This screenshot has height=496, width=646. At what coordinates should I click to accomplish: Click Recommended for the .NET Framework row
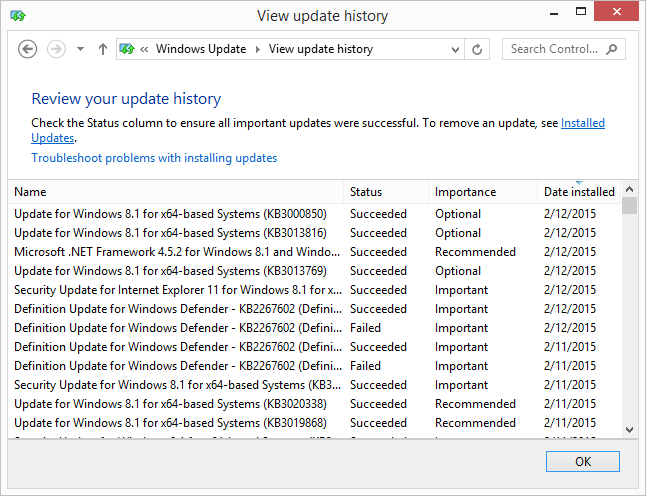point(475,252)
